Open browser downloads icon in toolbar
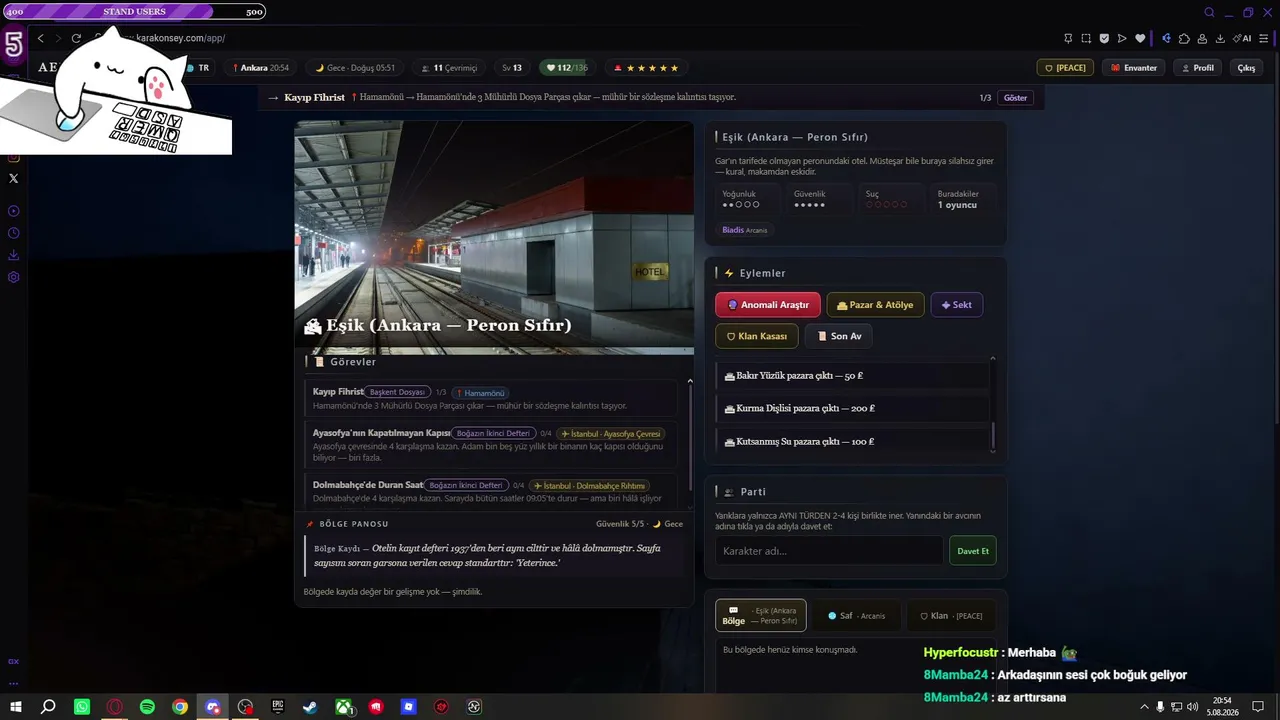The image size is (1280, 720). click(x=1220, y=38)
